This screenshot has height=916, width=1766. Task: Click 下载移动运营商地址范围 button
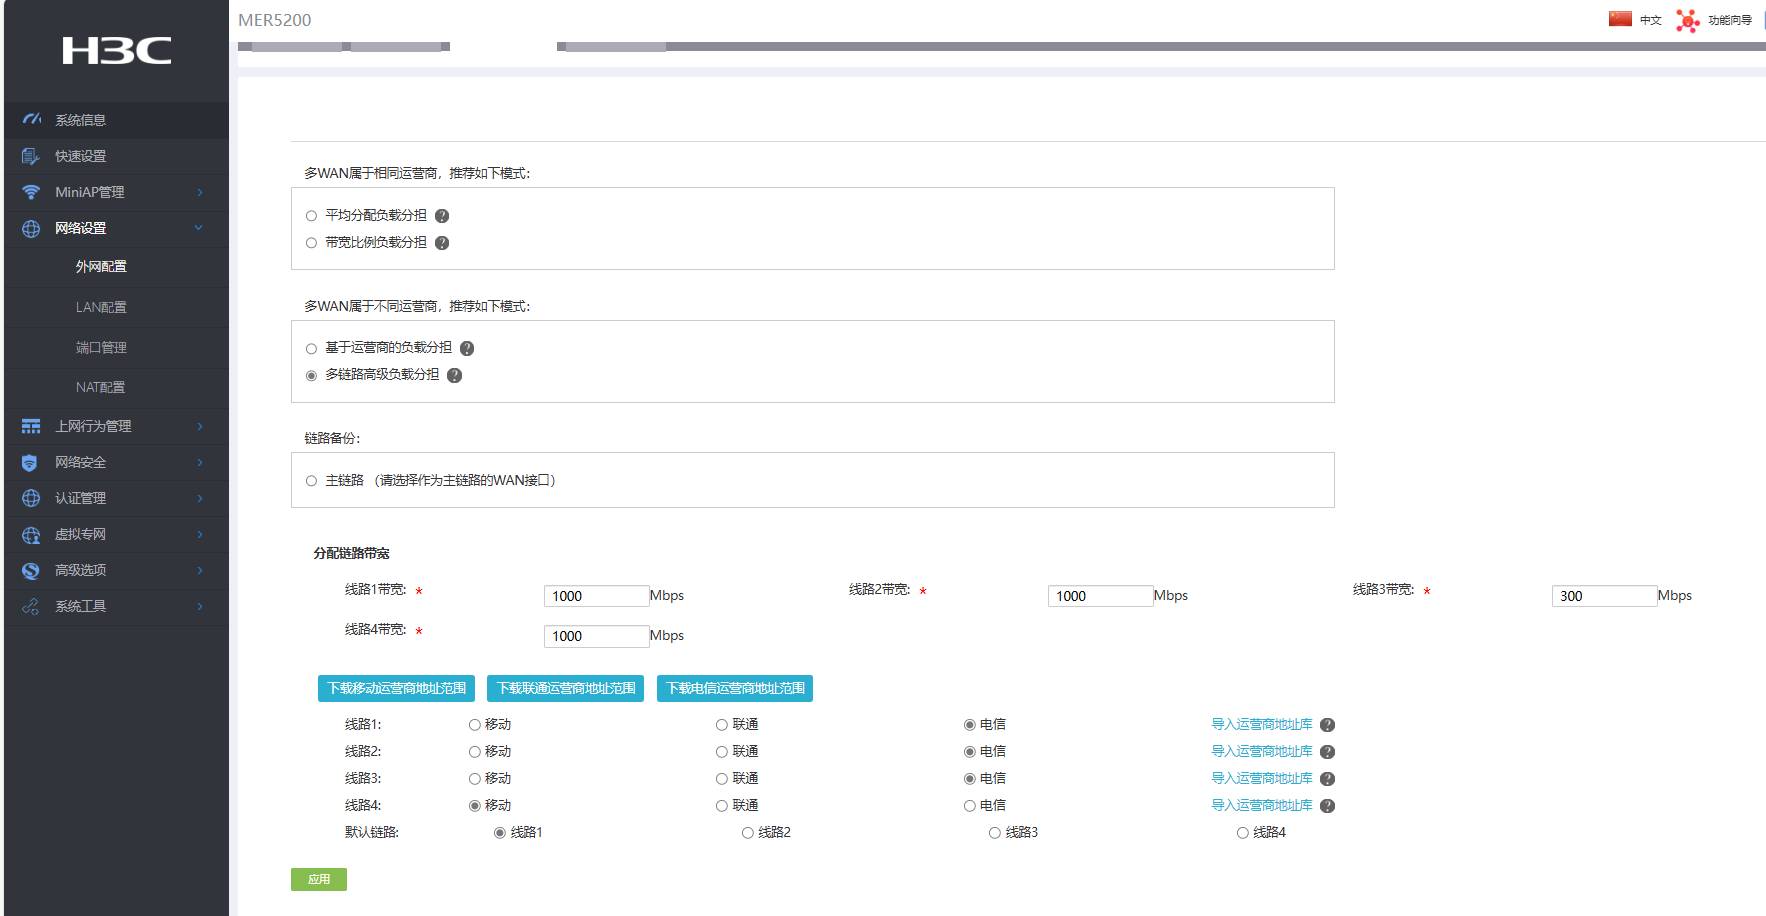click(x=396, y=688)
